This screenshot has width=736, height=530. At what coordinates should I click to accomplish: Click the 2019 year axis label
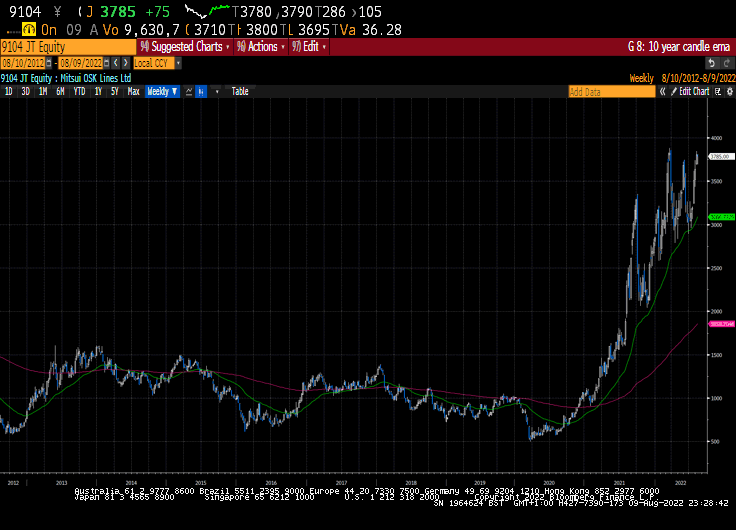(480, 483)
